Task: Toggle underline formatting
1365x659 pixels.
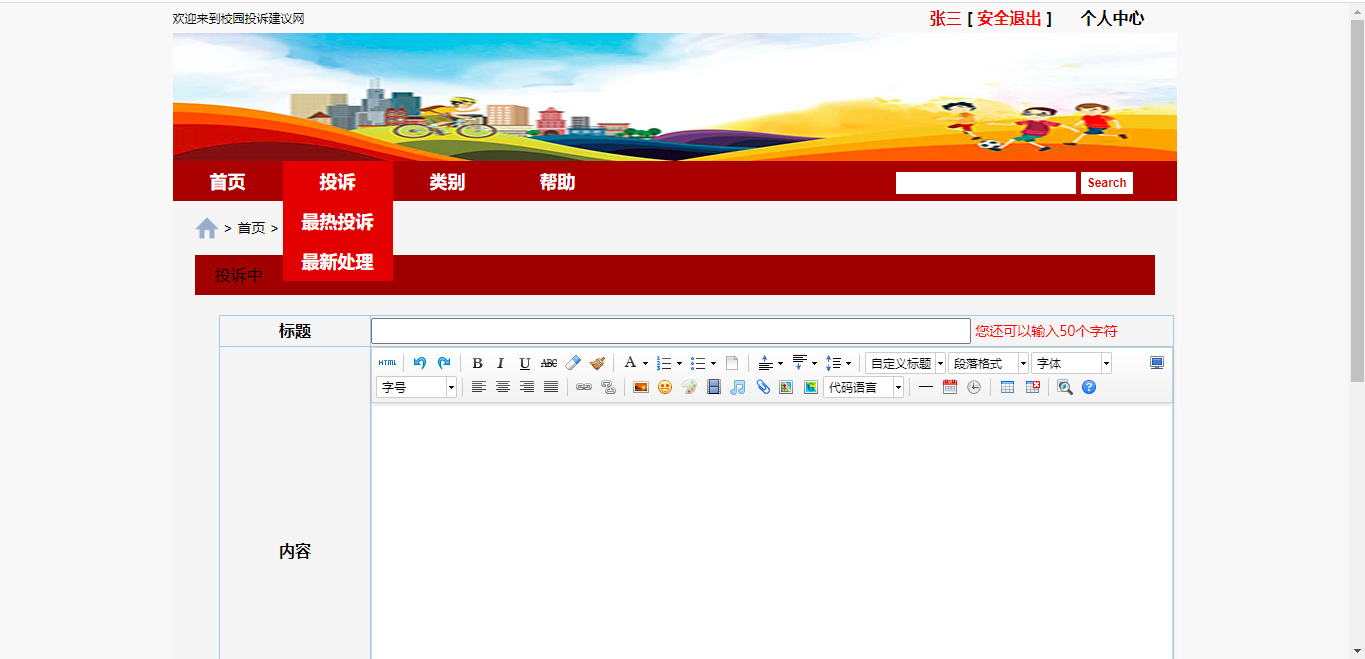Action: tap(525, 363)
